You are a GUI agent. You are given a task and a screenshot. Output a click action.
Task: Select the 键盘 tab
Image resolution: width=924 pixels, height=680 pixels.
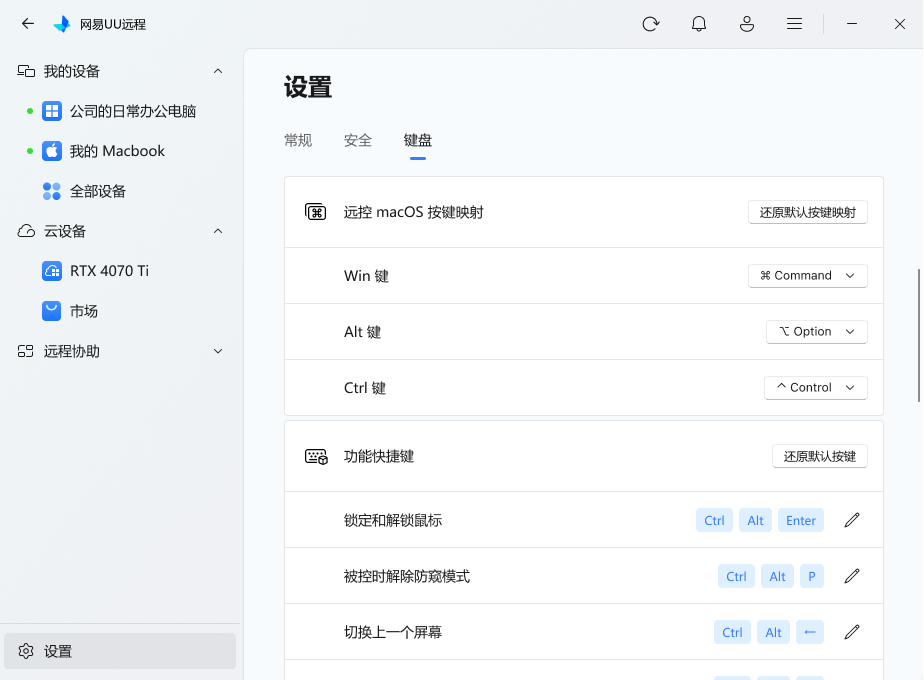(x=418, y=140)
